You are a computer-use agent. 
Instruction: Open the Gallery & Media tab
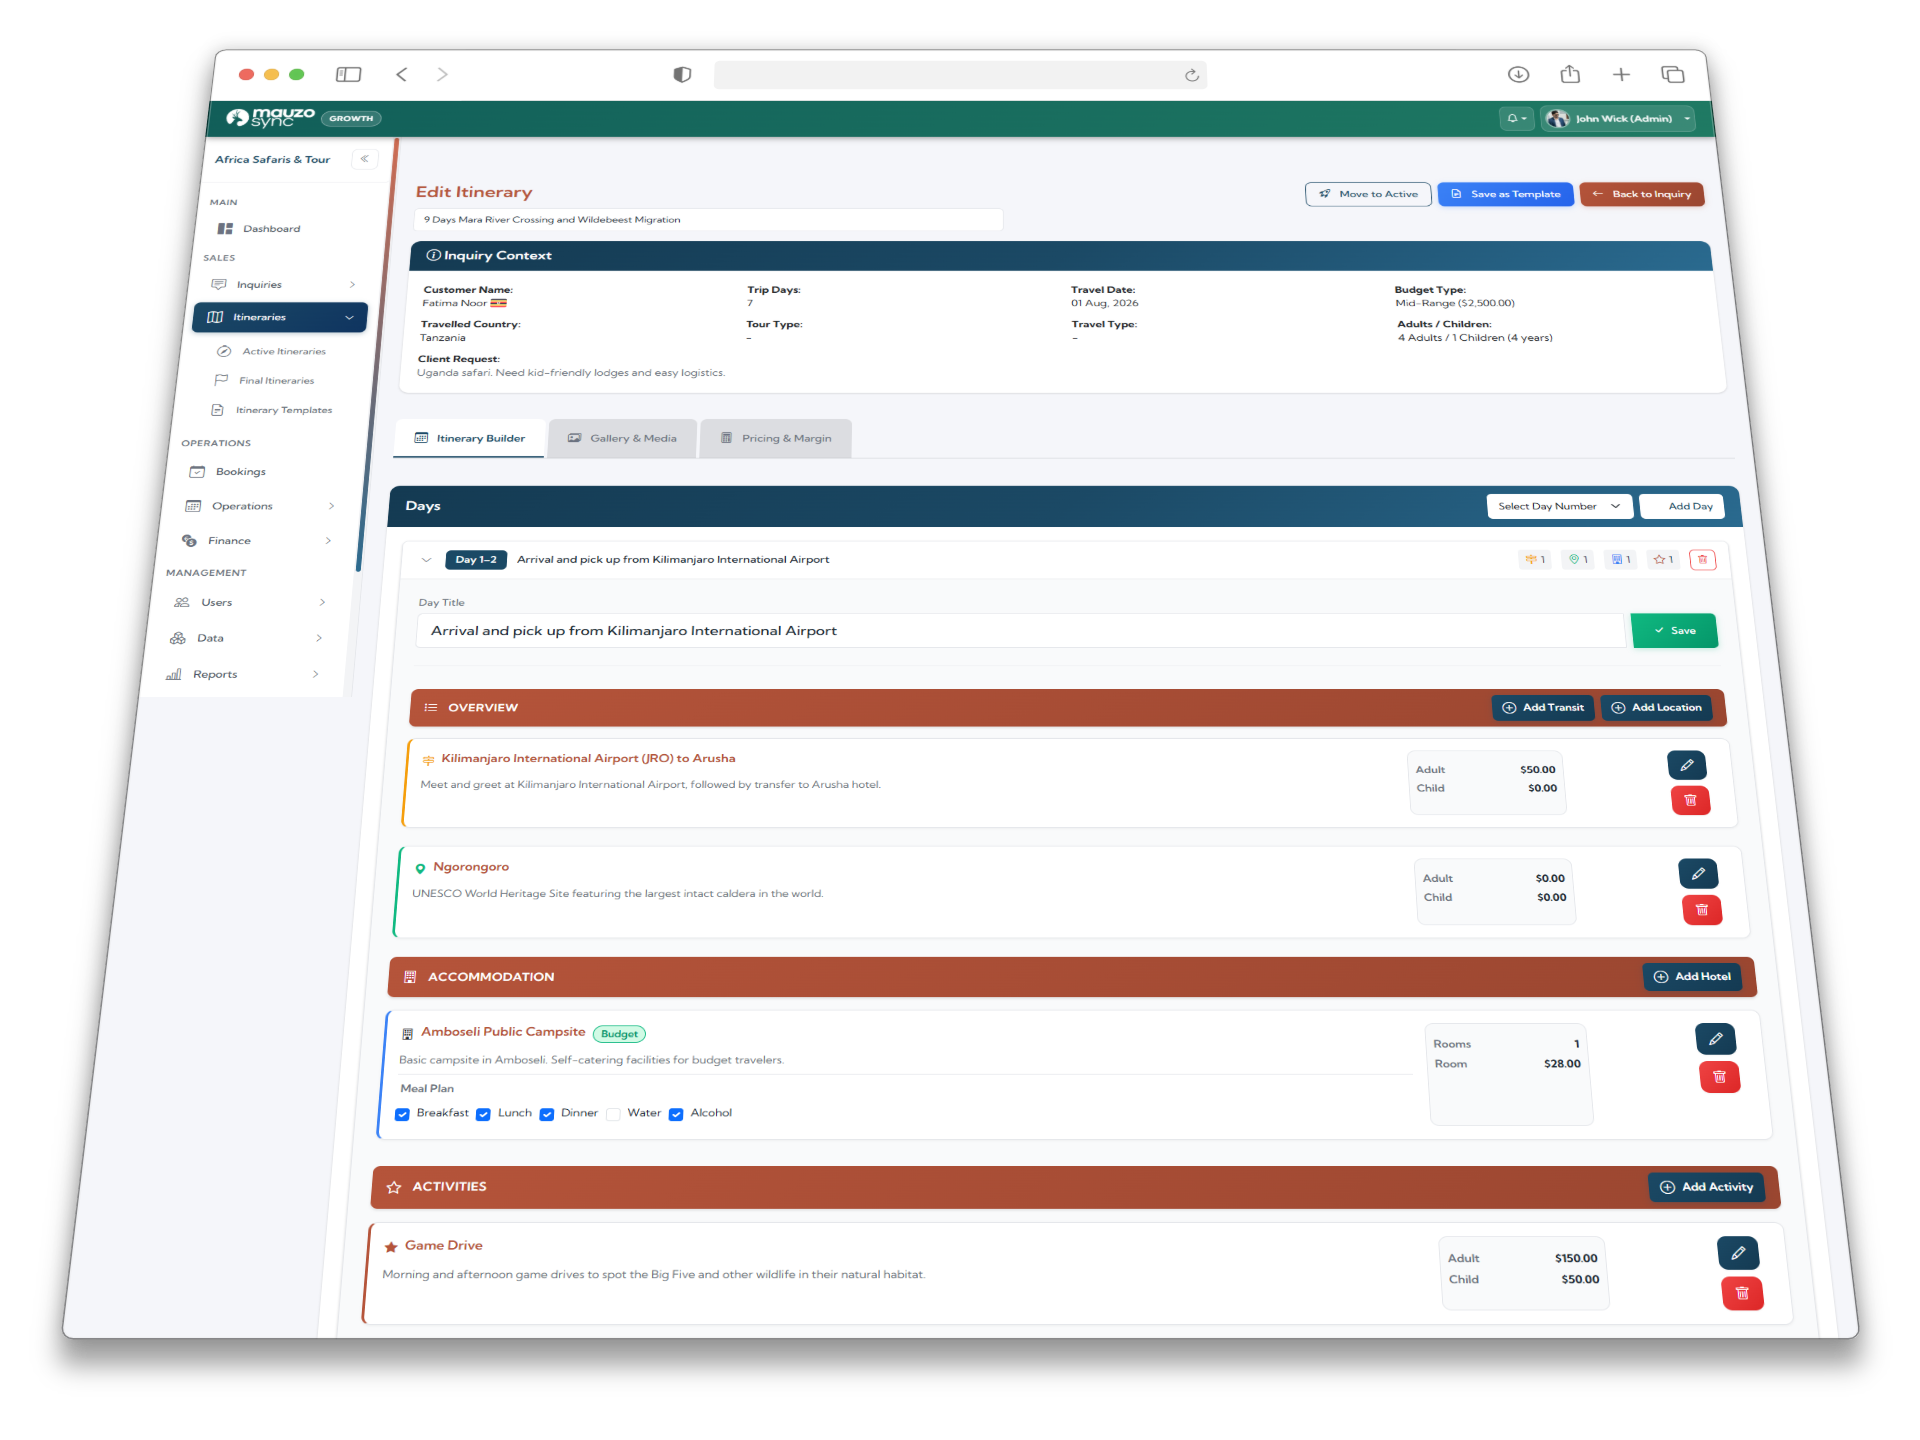coord(622,438)
